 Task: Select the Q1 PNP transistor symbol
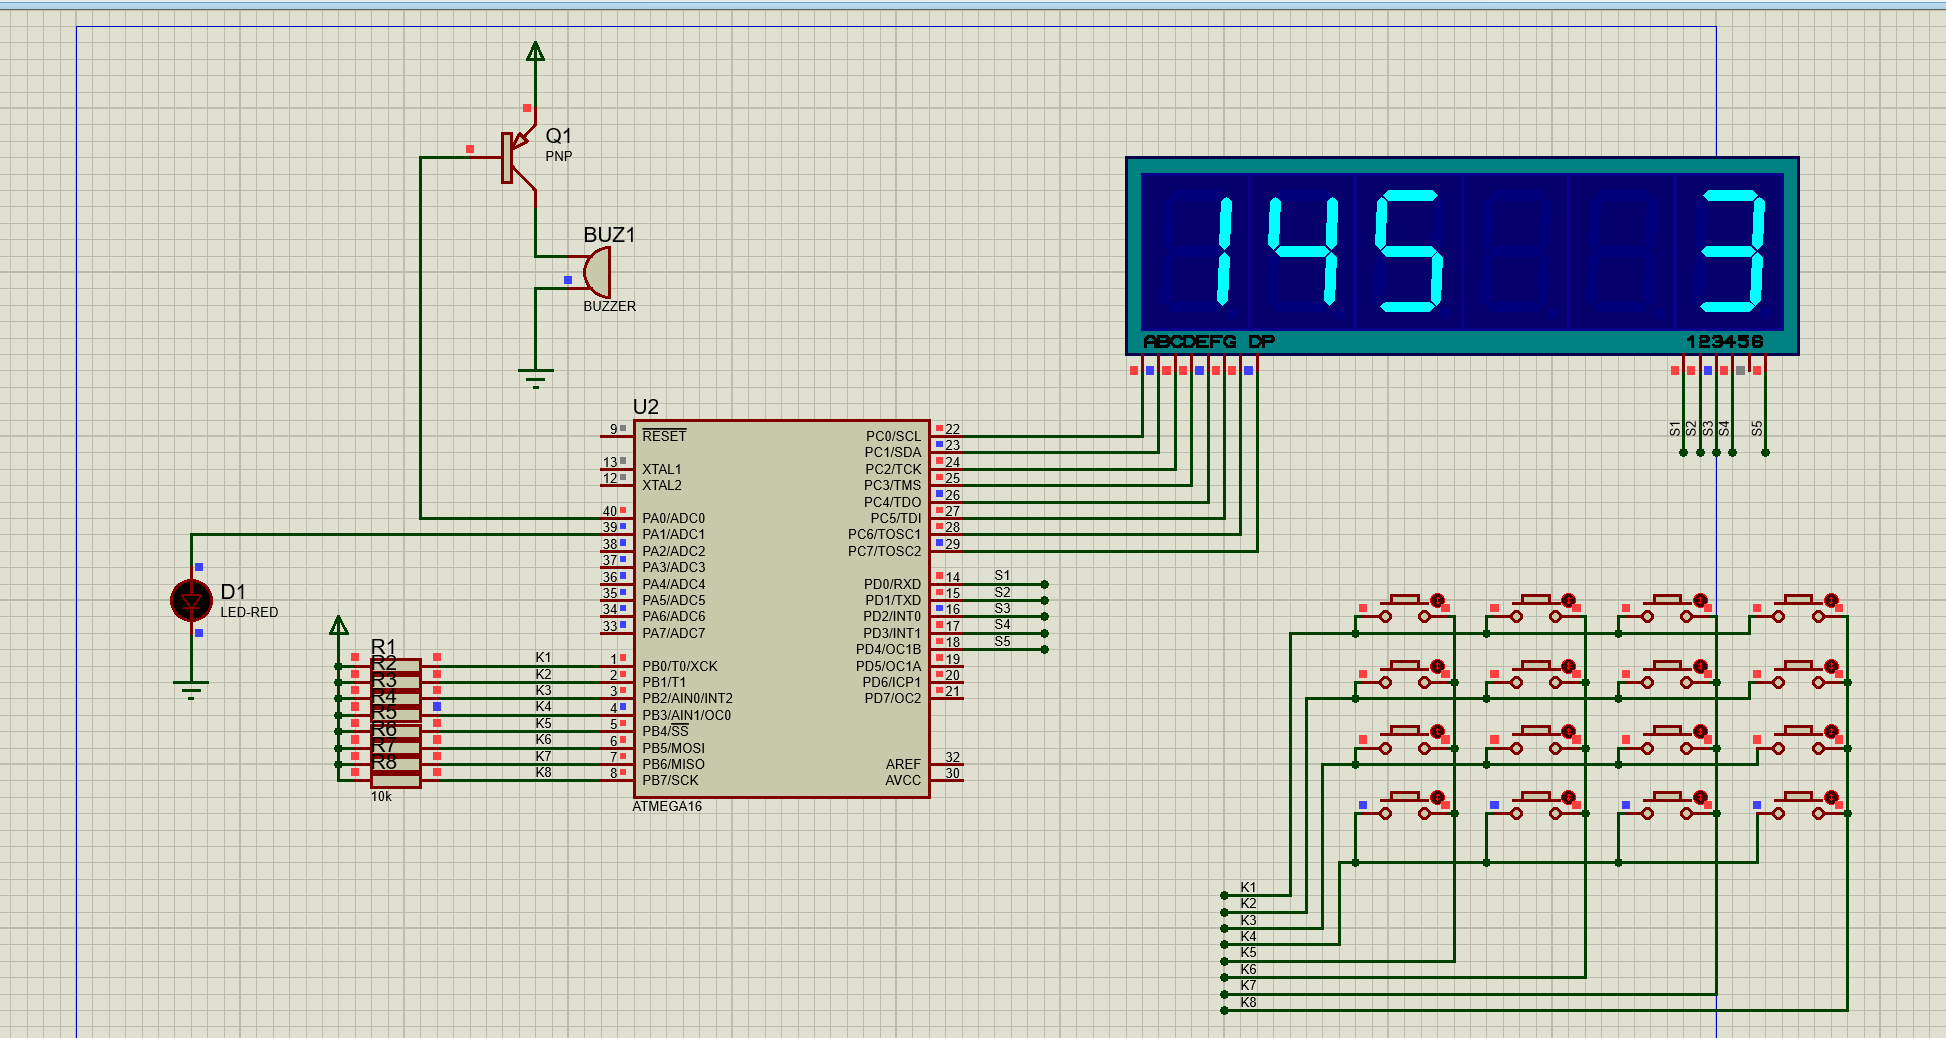tap(518, 158)
